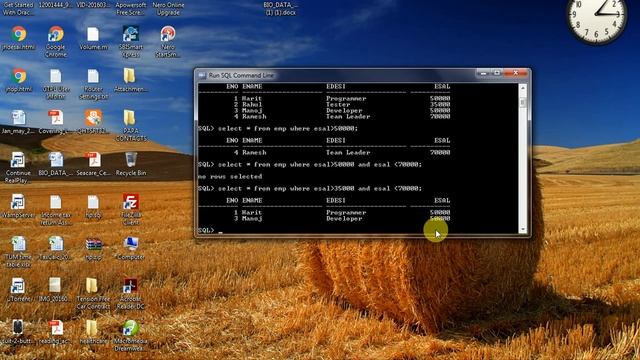
Task: Click the 'Manoj Developer' row in last result
Action: pyautogui.click(x=342, y=219)
